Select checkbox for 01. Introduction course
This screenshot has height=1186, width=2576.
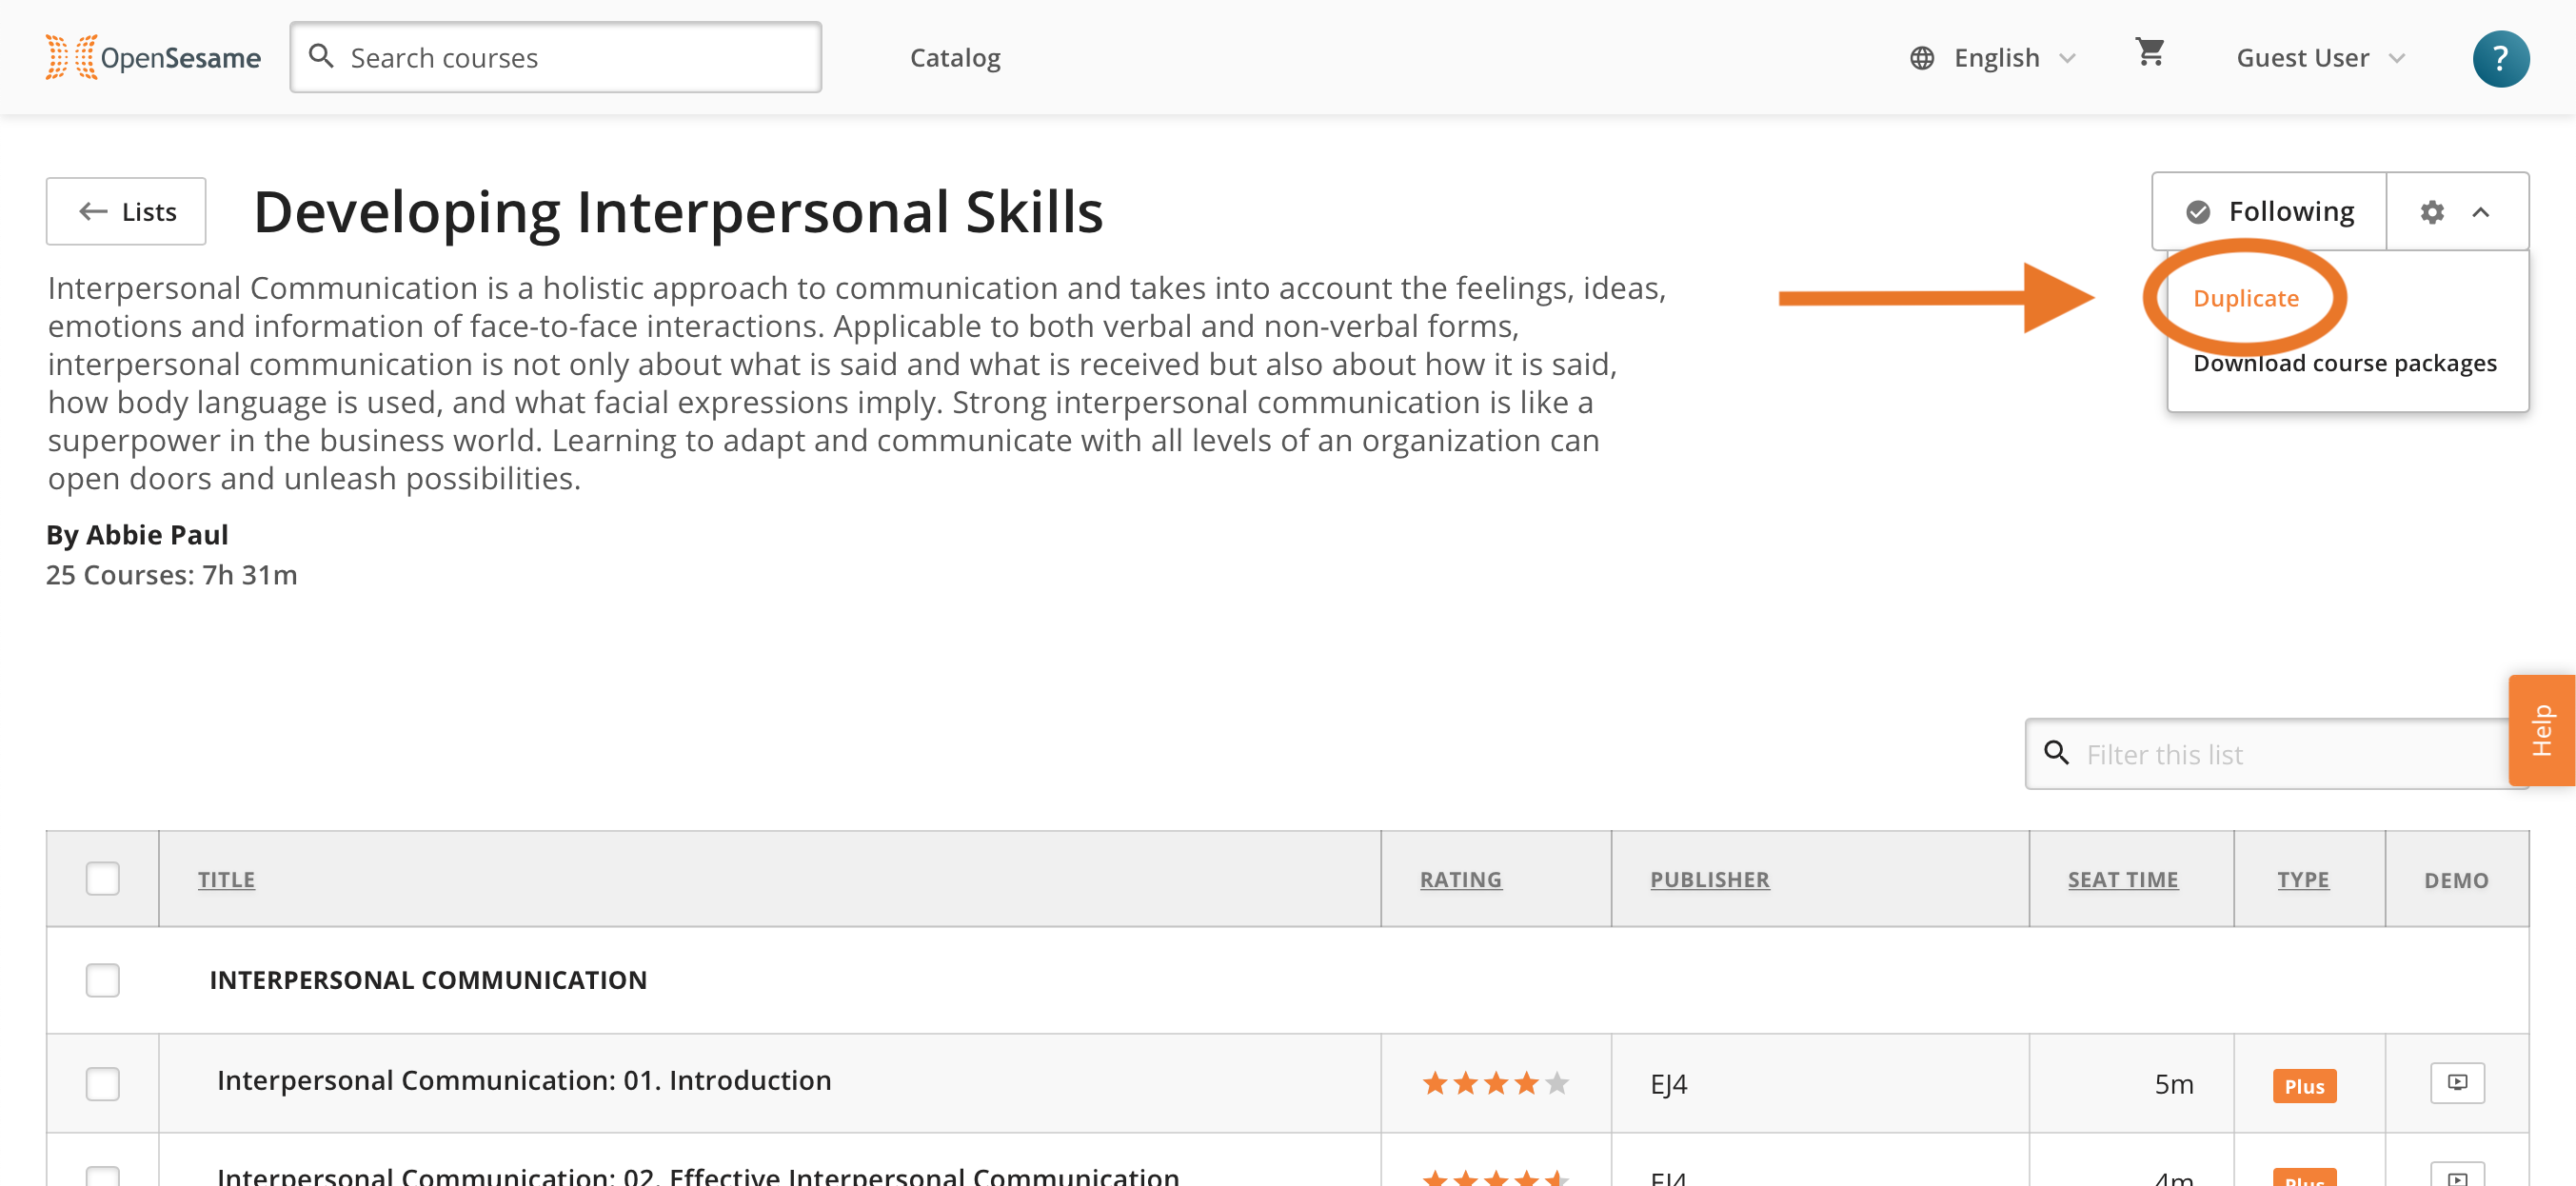[102, 1083]
